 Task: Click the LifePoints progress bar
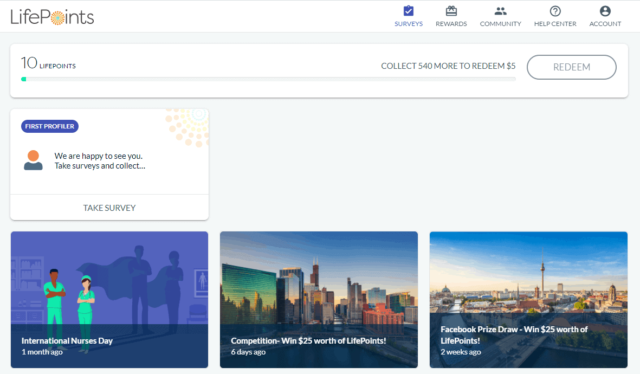pyautogui.click(x=268, y=79)
